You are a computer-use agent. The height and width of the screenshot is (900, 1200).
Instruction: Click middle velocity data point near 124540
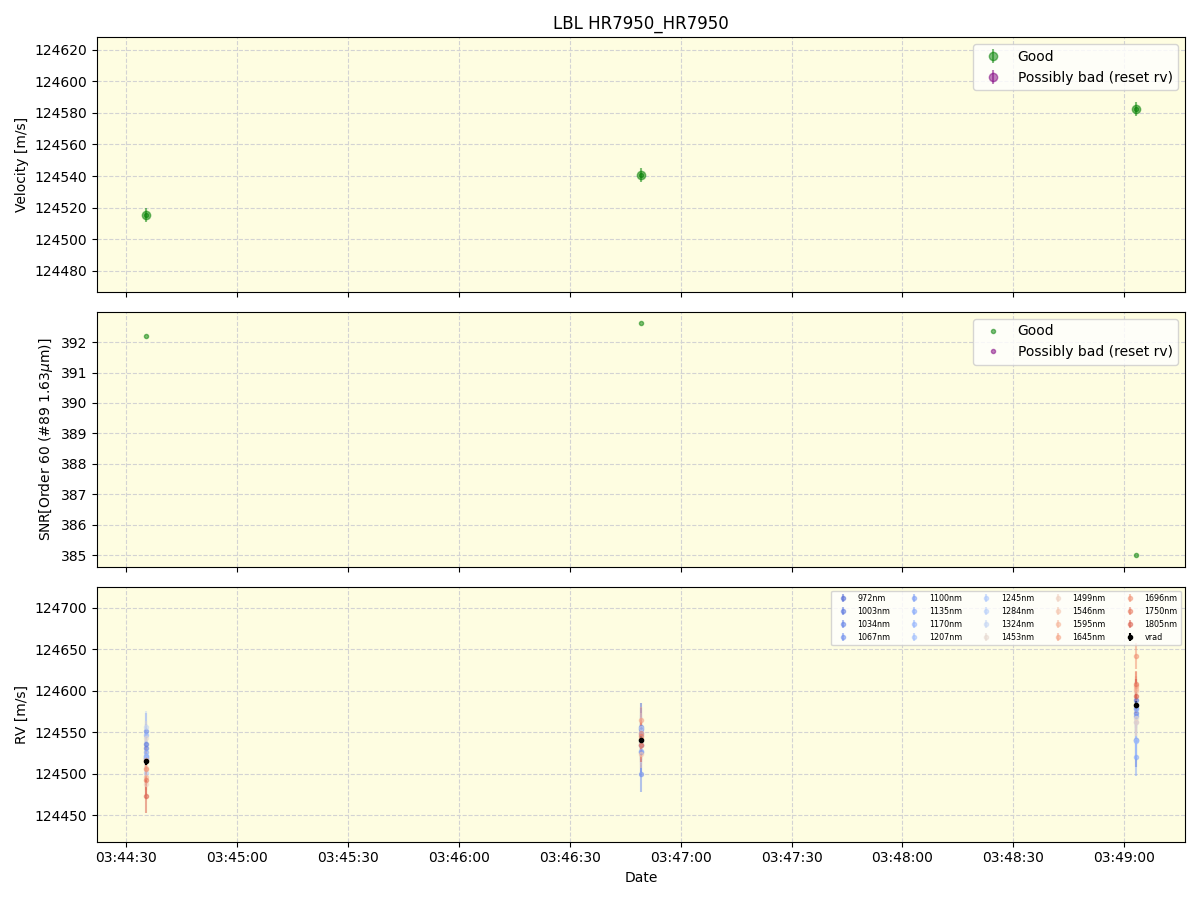(x=641, y=175)
